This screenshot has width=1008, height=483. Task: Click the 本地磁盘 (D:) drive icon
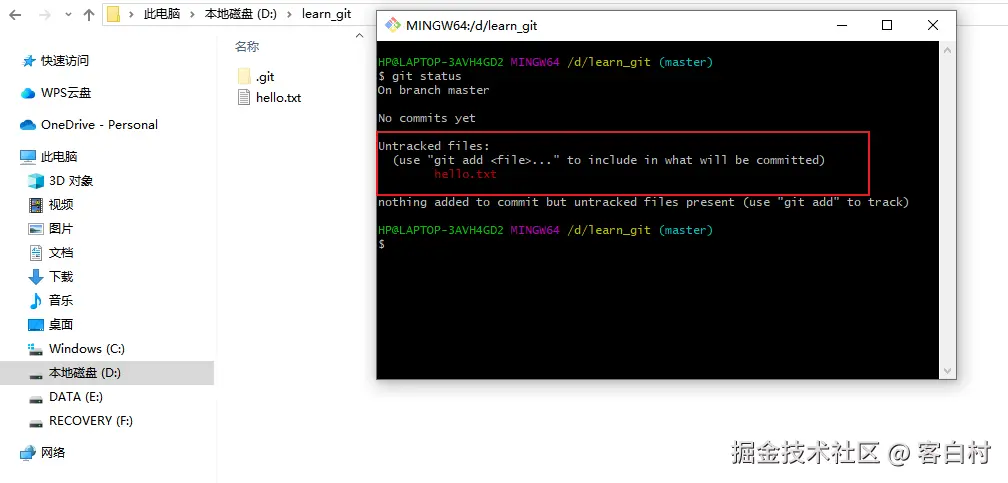[36, 374]
